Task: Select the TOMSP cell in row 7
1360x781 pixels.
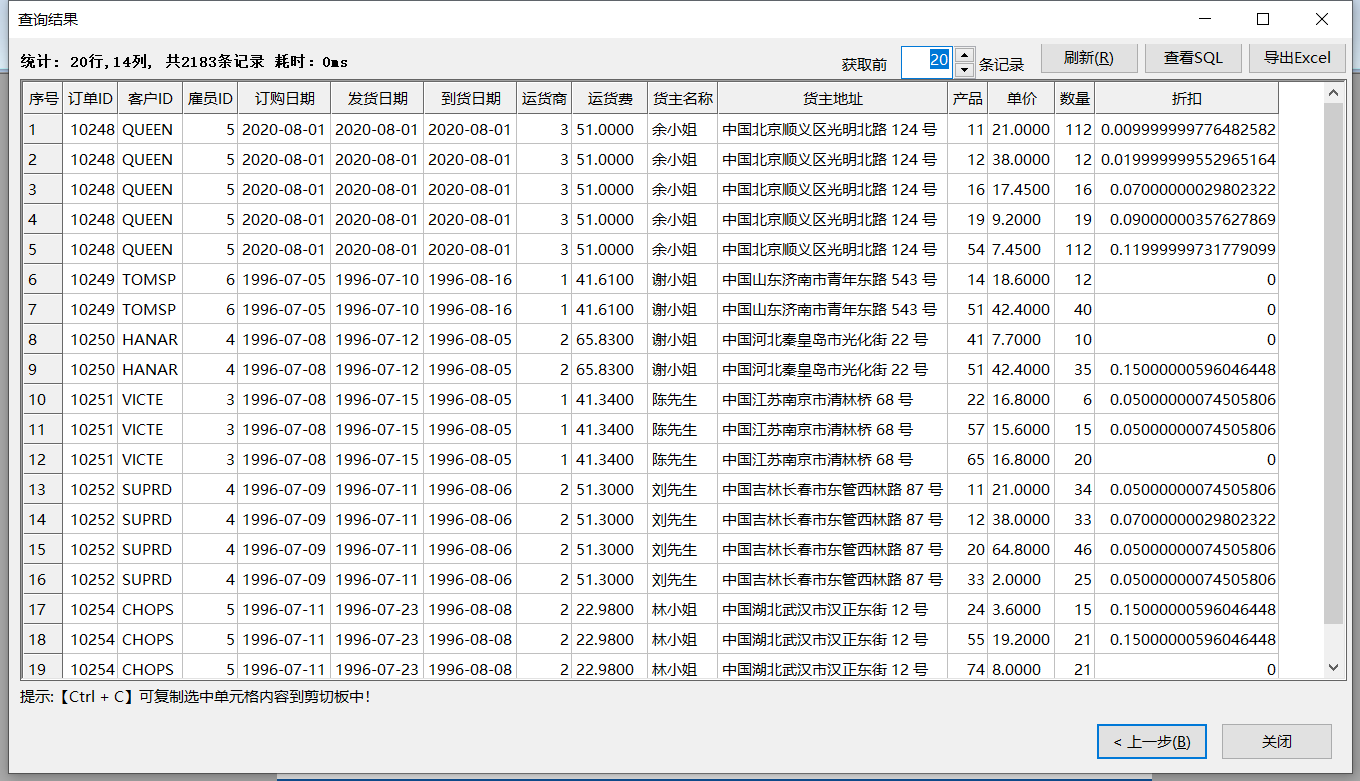Action: 149,309
